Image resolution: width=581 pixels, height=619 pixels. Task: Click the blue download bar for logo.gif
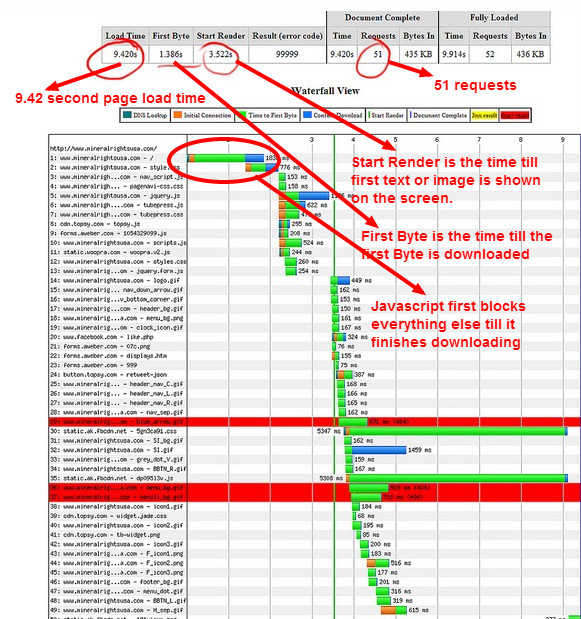click(x=344, y=281)
